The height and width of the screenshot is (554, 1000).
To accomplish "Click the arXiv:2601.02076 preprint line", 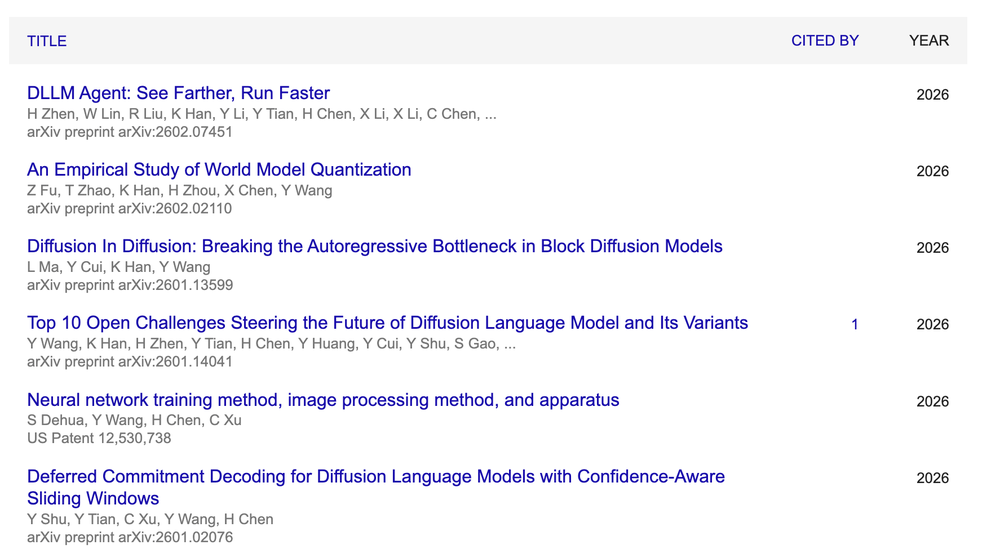I will (x=130, y=538).
